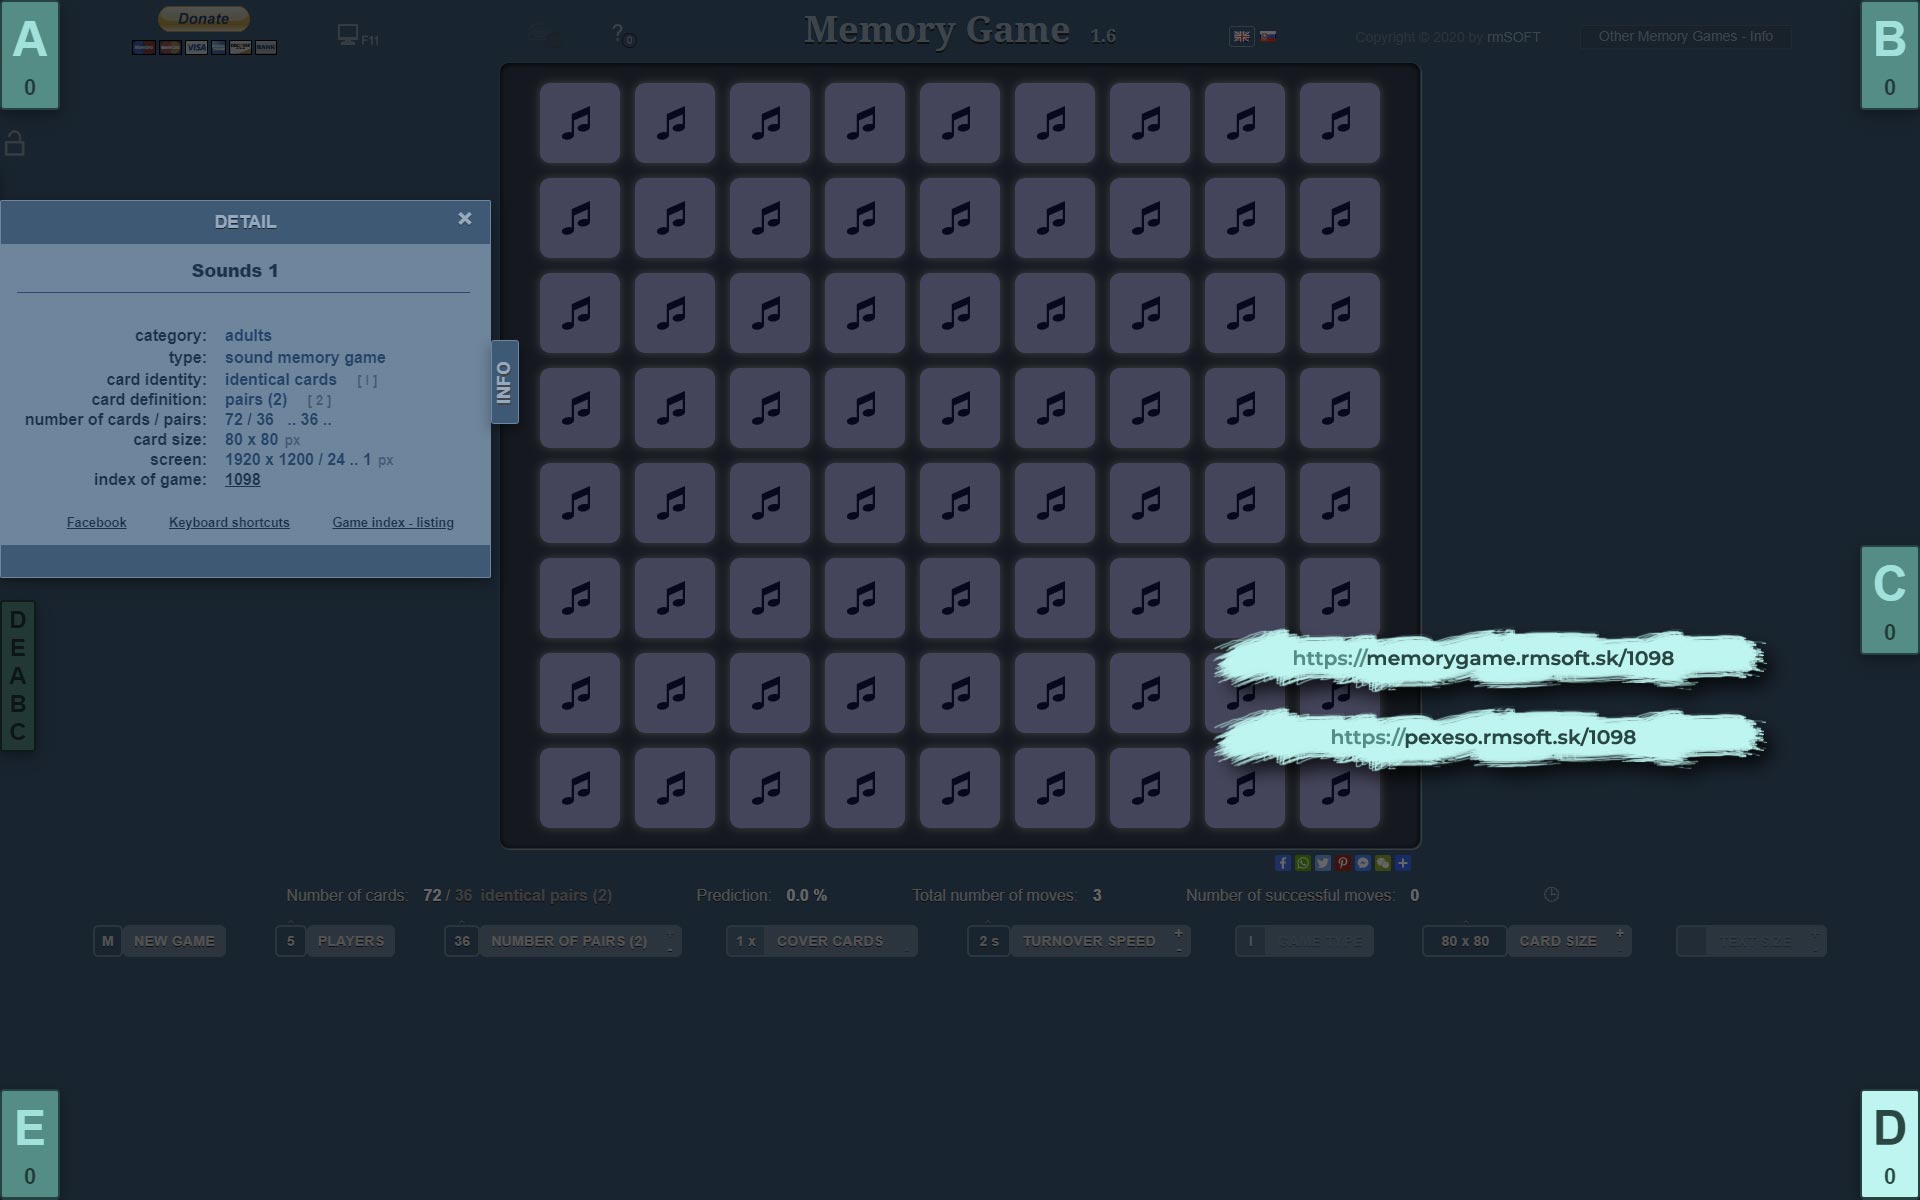
Task: Click the vertical DEABC player order tab
Action: click(17, 675)
